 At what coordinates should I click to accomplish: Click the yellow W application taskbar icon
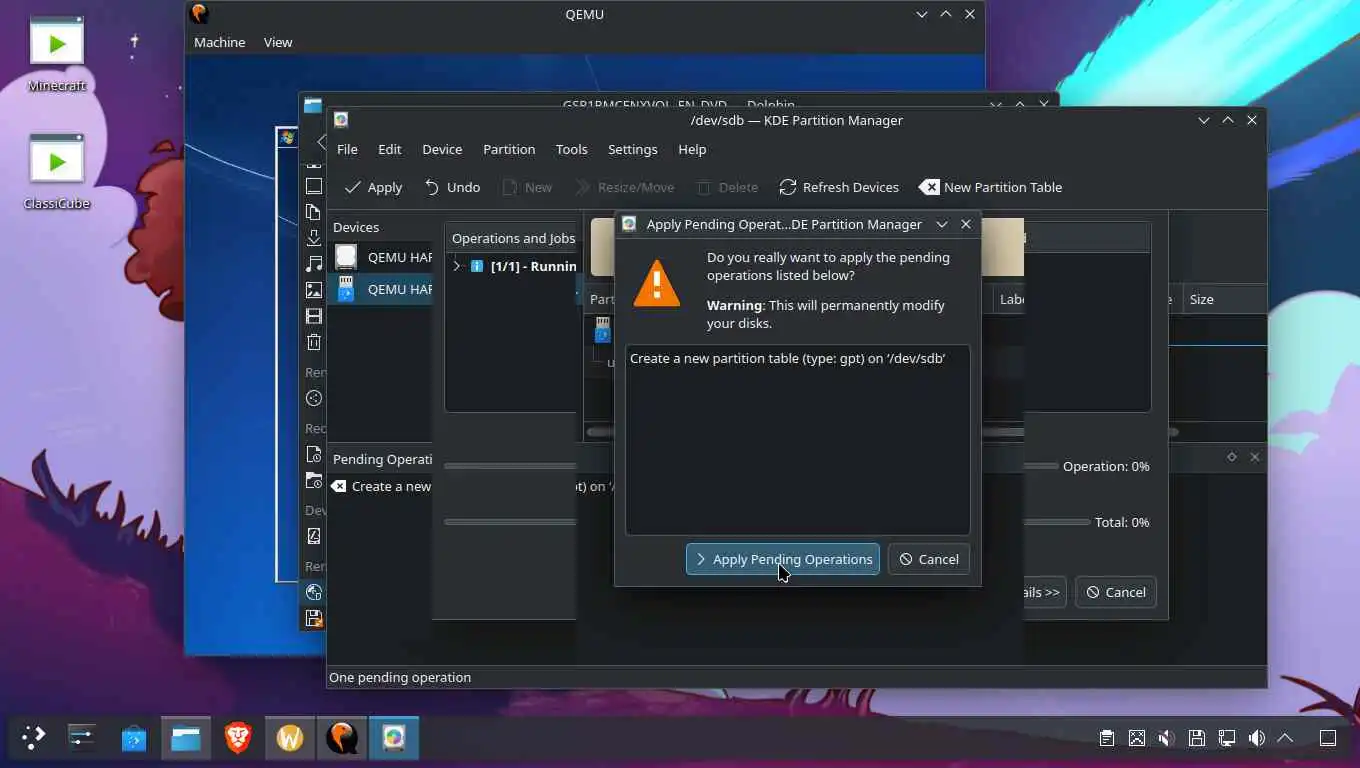point(290,738)
